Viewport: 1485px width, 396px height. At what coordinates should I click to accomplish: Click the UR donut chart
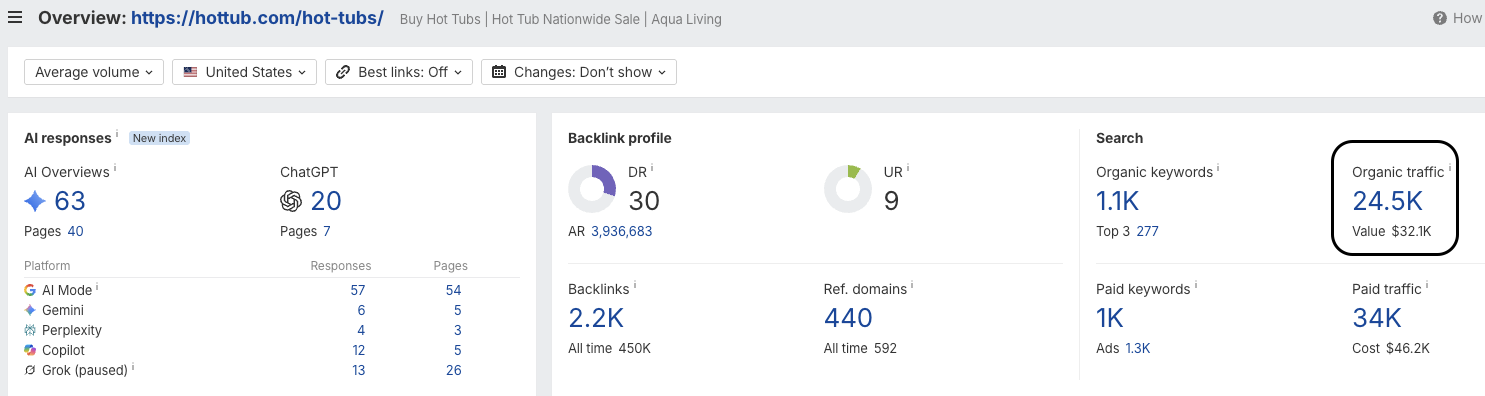point(848,189)
